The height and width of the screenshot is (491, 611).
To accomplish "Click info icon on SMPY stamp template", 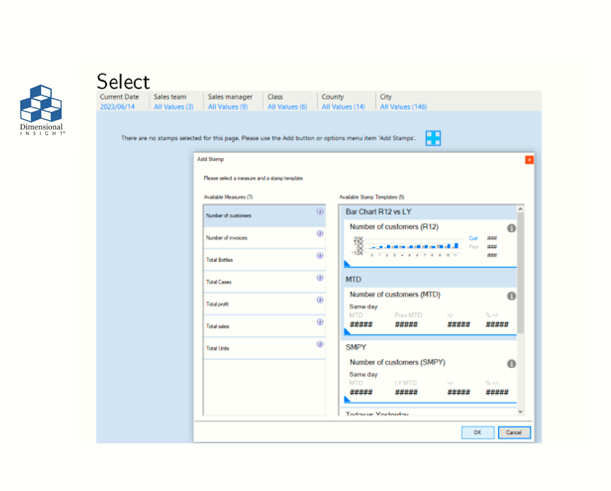I will pyautogui.click(x=511, y=364).
